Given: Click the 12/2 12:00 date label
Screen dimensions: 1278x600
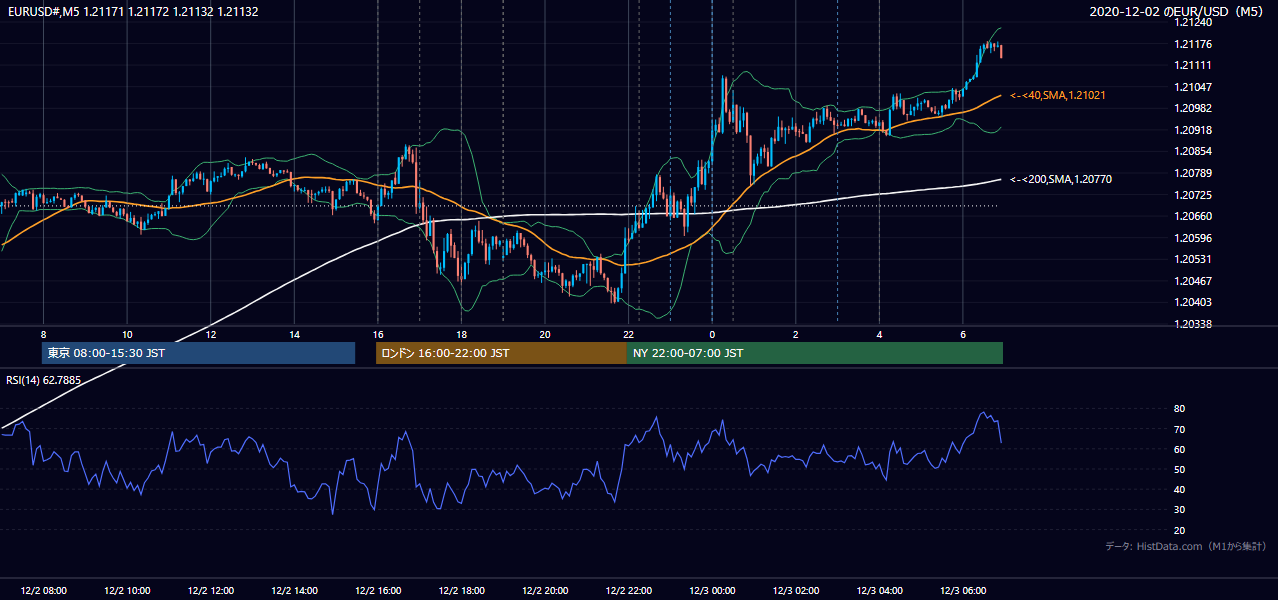Looking at the screenshot, I should coord(211,591).
